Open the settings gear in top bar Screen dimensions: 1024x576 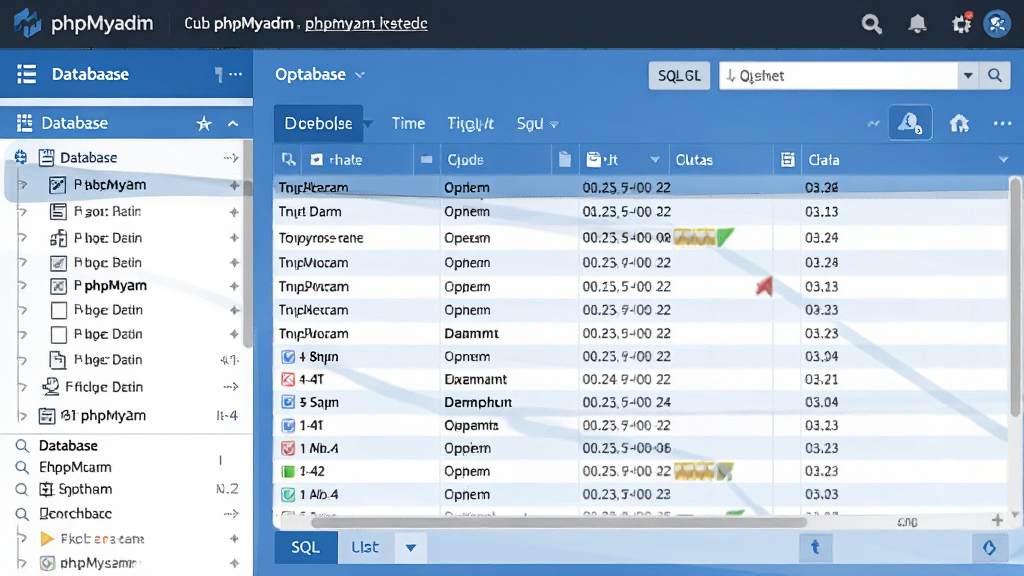pyautogui.click(x=961, y=24)
